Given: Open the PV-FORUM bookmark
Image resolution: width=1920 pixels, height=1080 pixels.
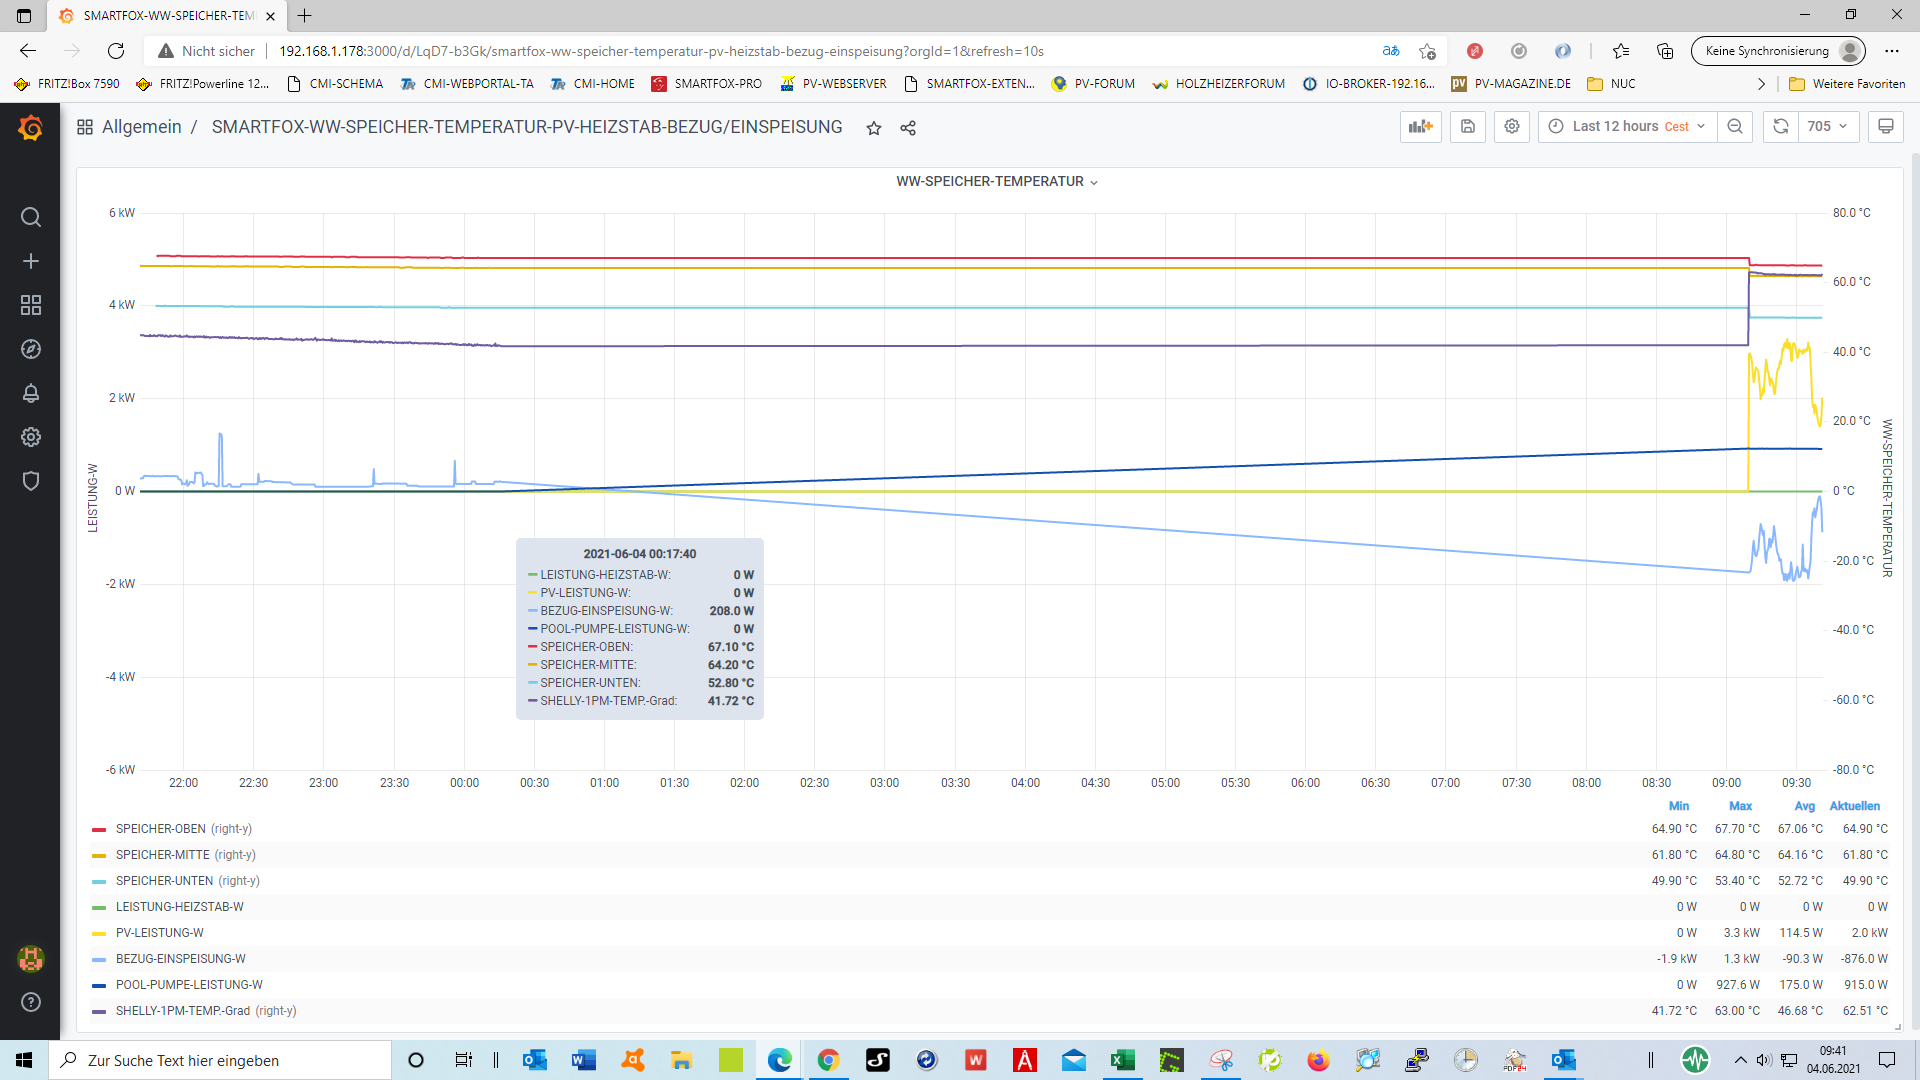Looking at the screenshot, I should click(x=1093, y=84).
